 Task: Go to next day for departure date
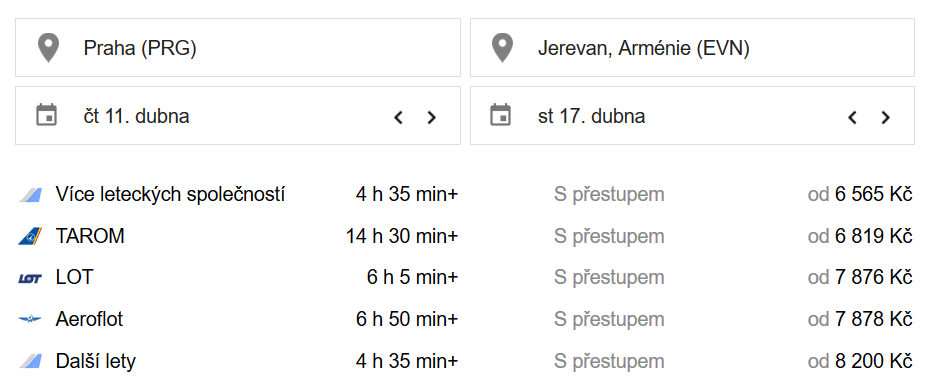pos(431,117)
